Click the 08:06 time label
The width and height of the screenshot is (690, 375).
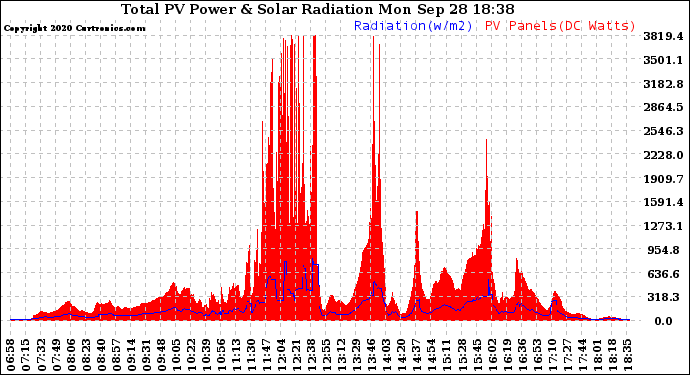coord(71,355)
